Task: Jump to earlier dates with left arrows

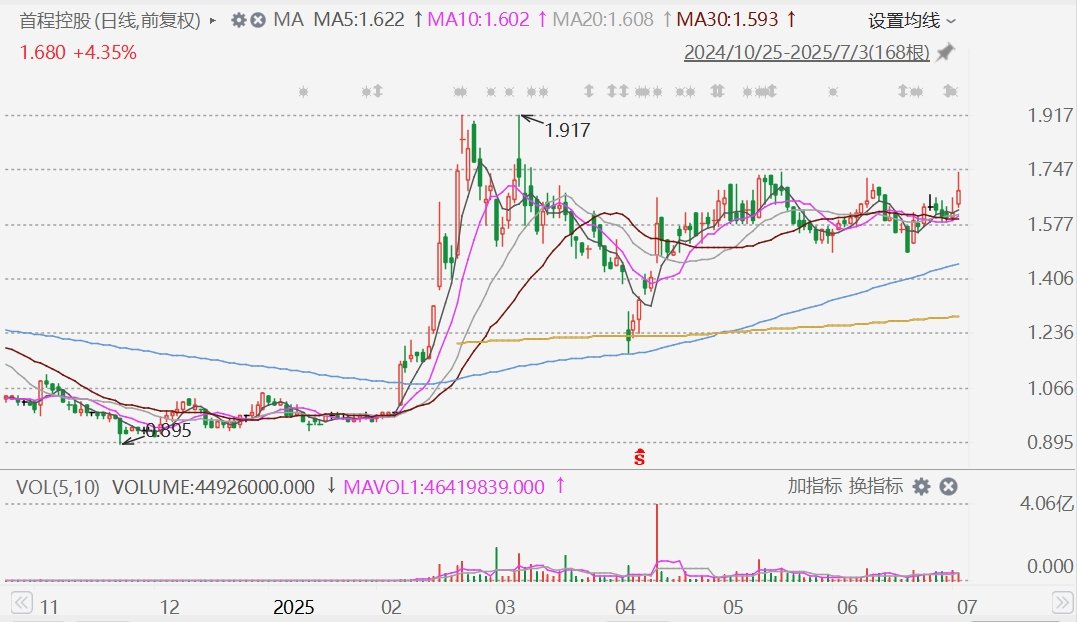Action: tap(21, 603)
